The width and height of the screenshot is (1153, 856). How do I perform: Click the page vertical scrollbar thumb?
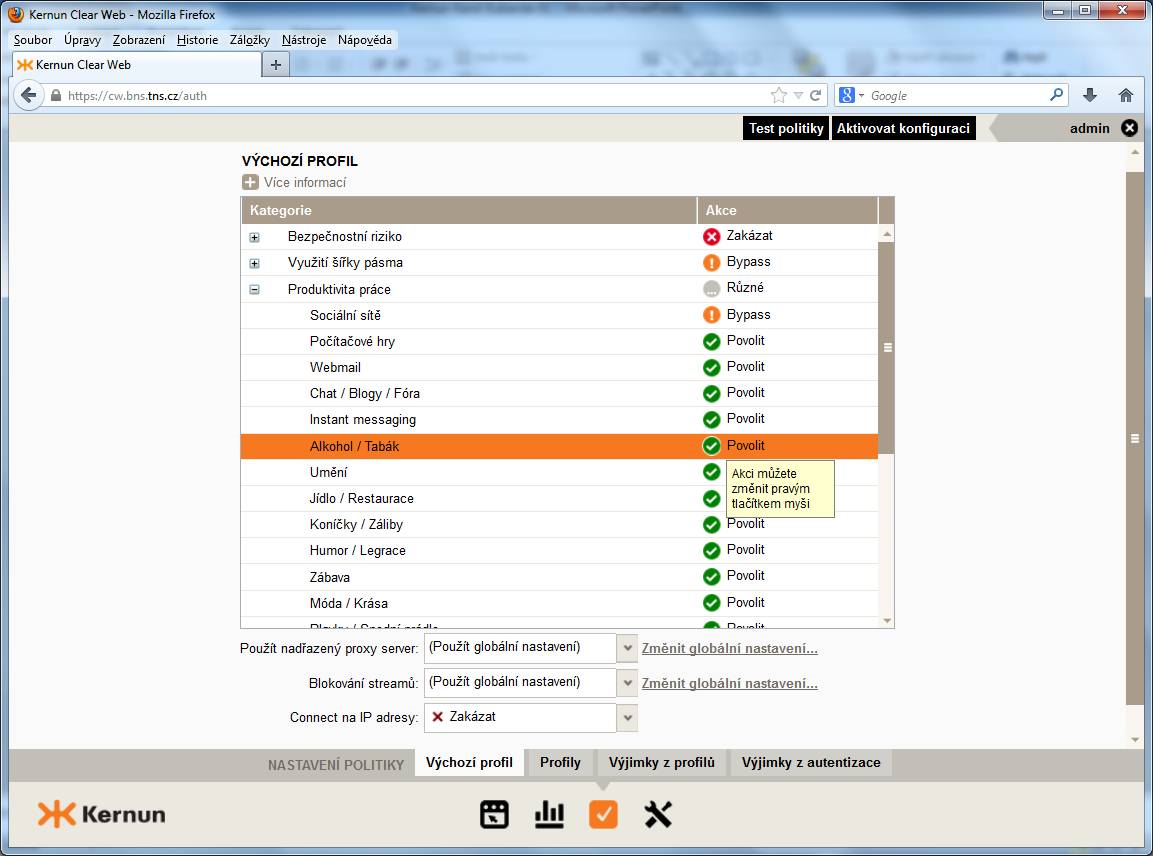(x=1135, y=438)
